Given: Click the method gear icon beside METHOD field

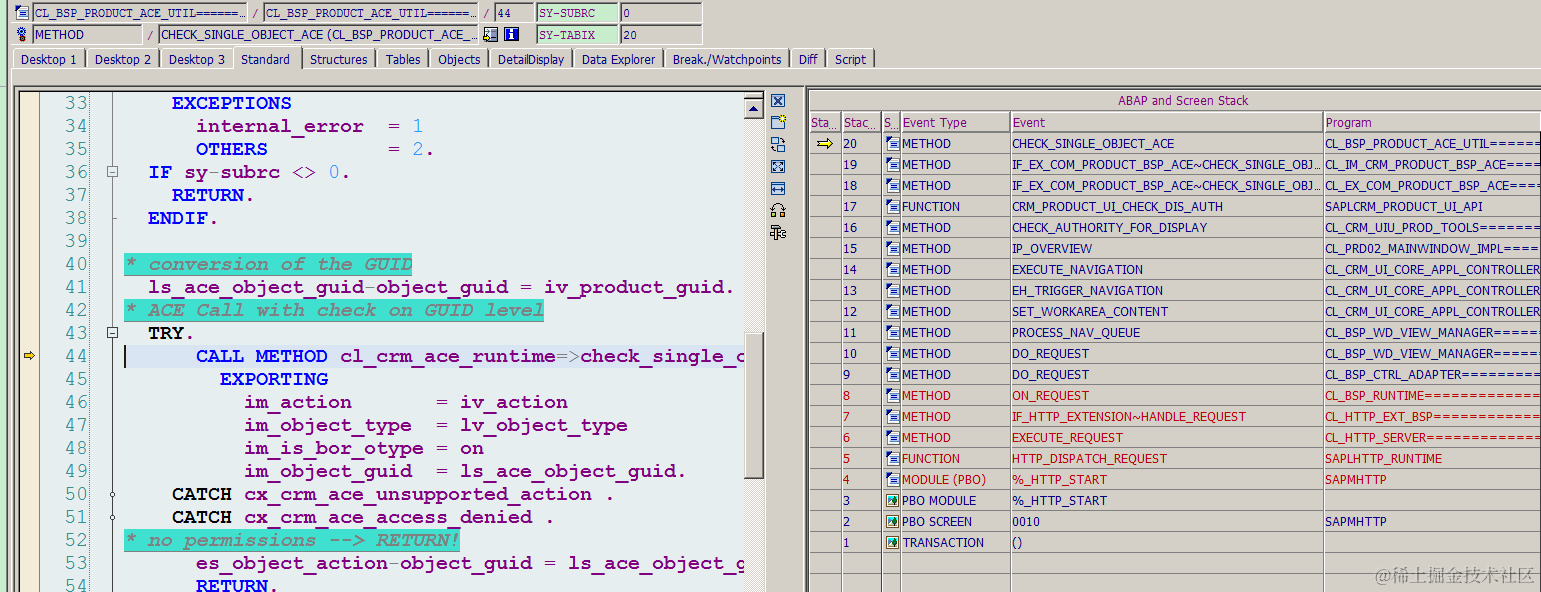Looking at the screenshot, I should 22,34.
